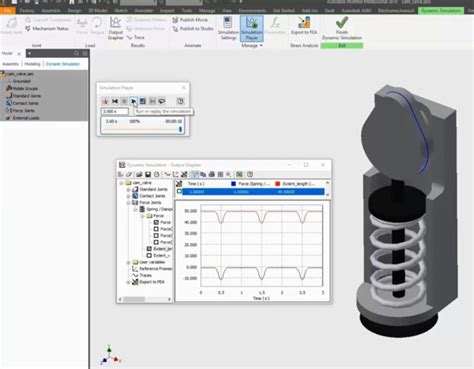
Task: Click the save icon in Output Grapher toolbar
Action: tap(148, 174)
